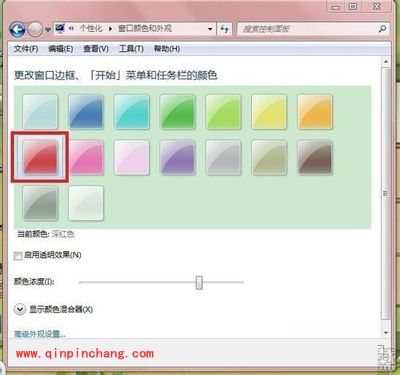Click the scrollbar up arrow
Viewport: 400px width, 375px height.
click(x=386, y=62)
